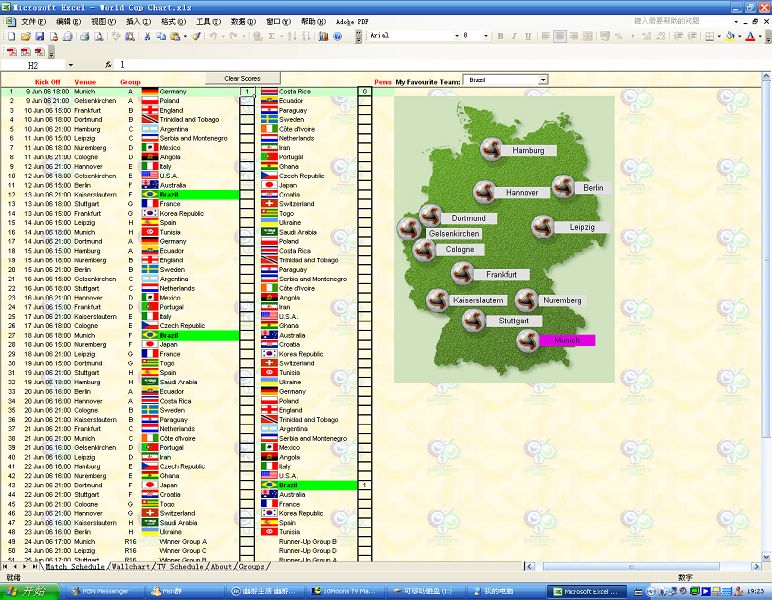Click the 开始 Start button
This screenshot has height=600, width=772.
coord(30,591)
